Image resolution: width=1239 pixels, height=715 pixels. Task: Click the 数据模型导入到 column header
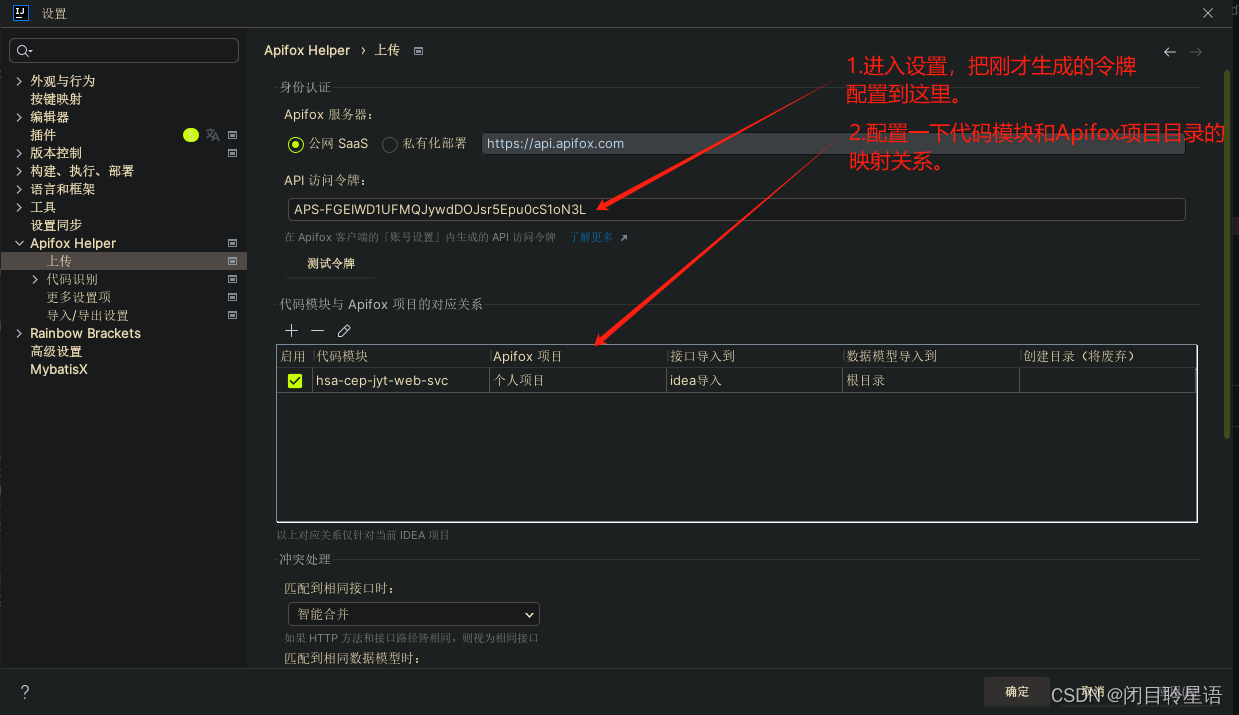pos(931,356)
